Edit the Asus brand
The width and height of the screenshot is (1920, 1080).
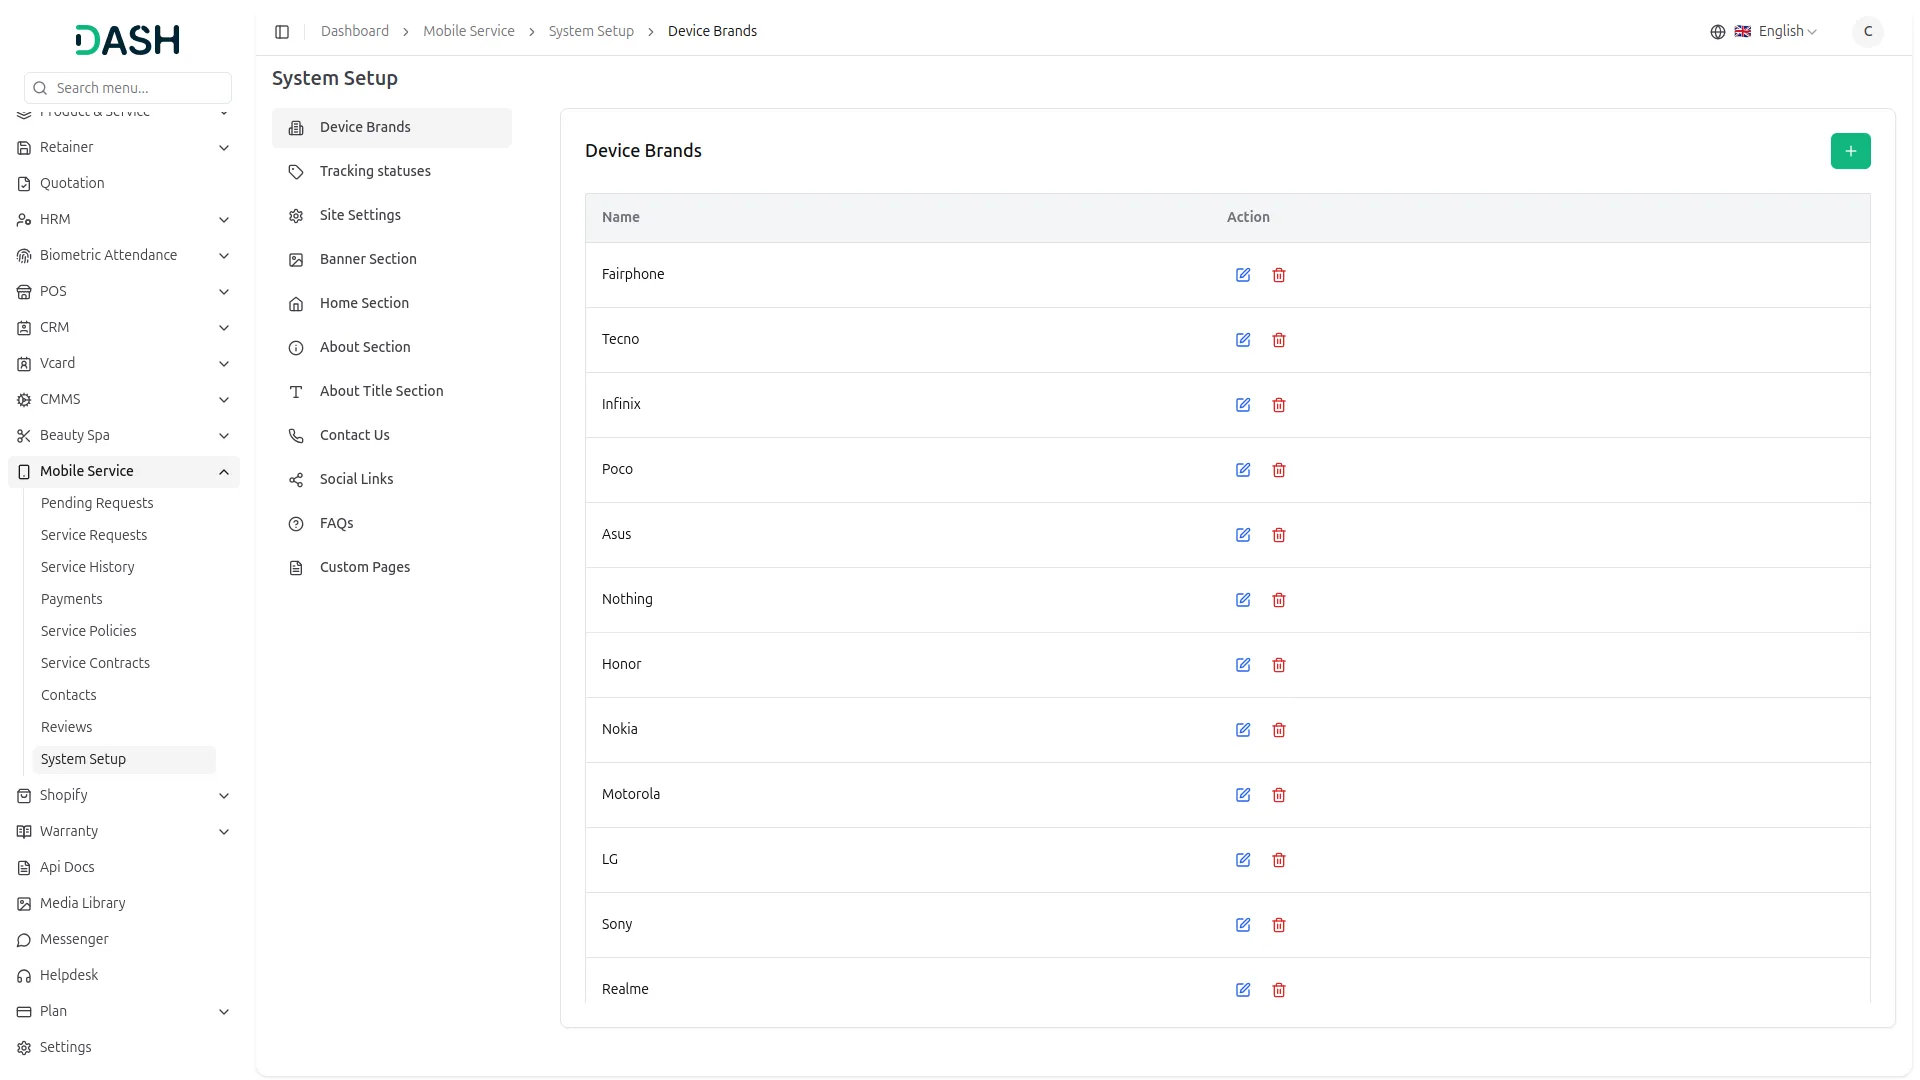(x=1243, y=535)
